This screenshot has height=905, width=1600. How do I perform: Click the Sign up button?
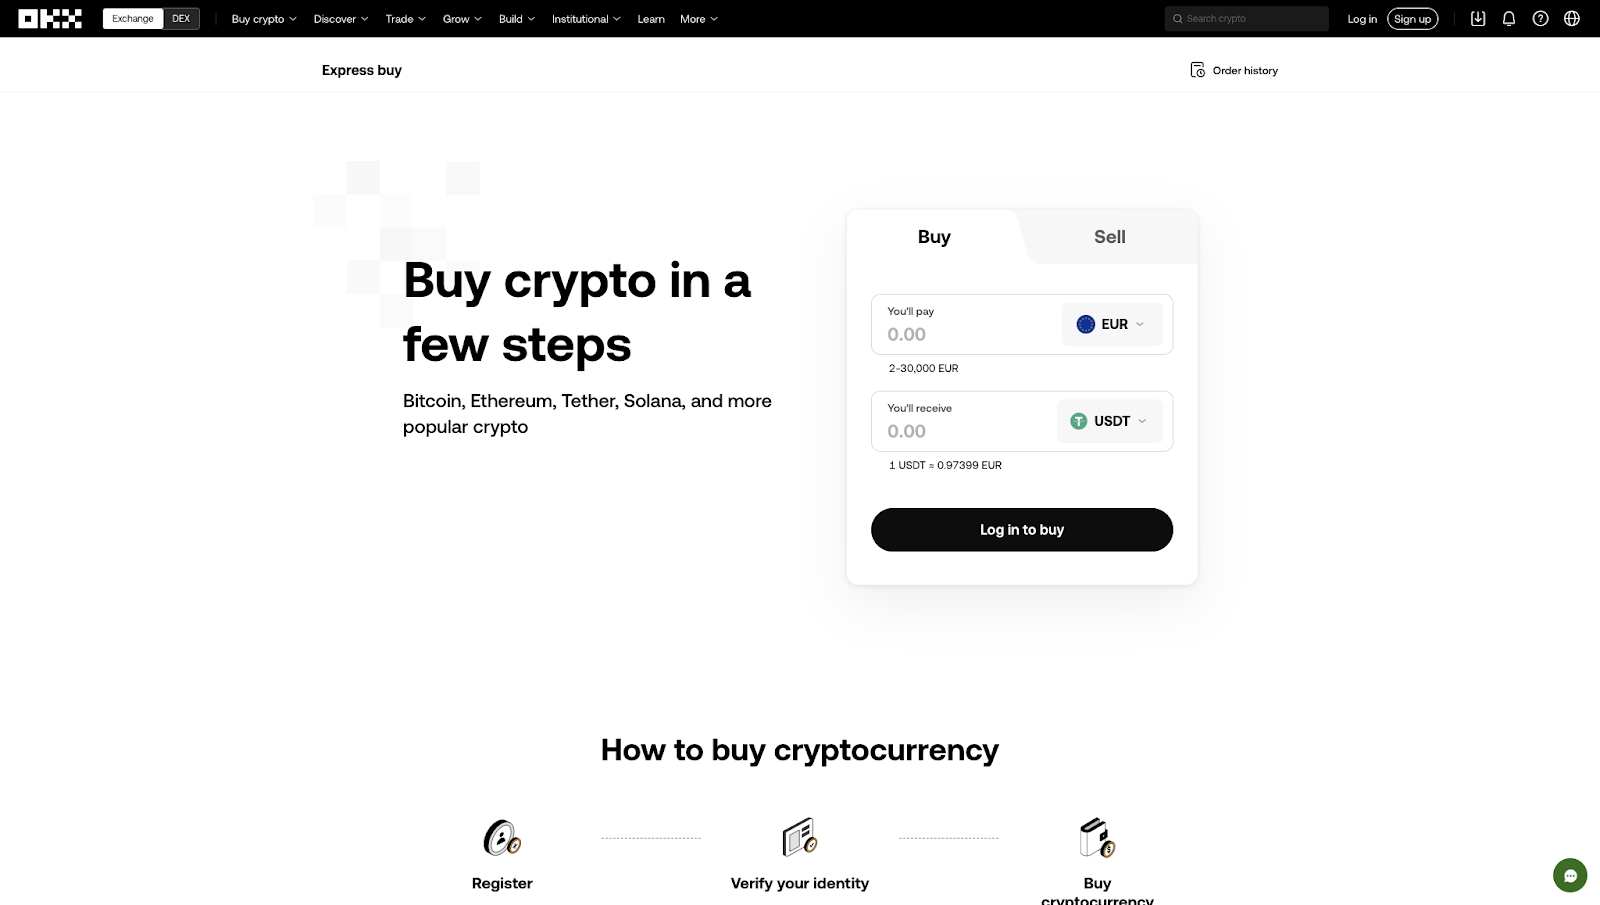click(1412, 18)
